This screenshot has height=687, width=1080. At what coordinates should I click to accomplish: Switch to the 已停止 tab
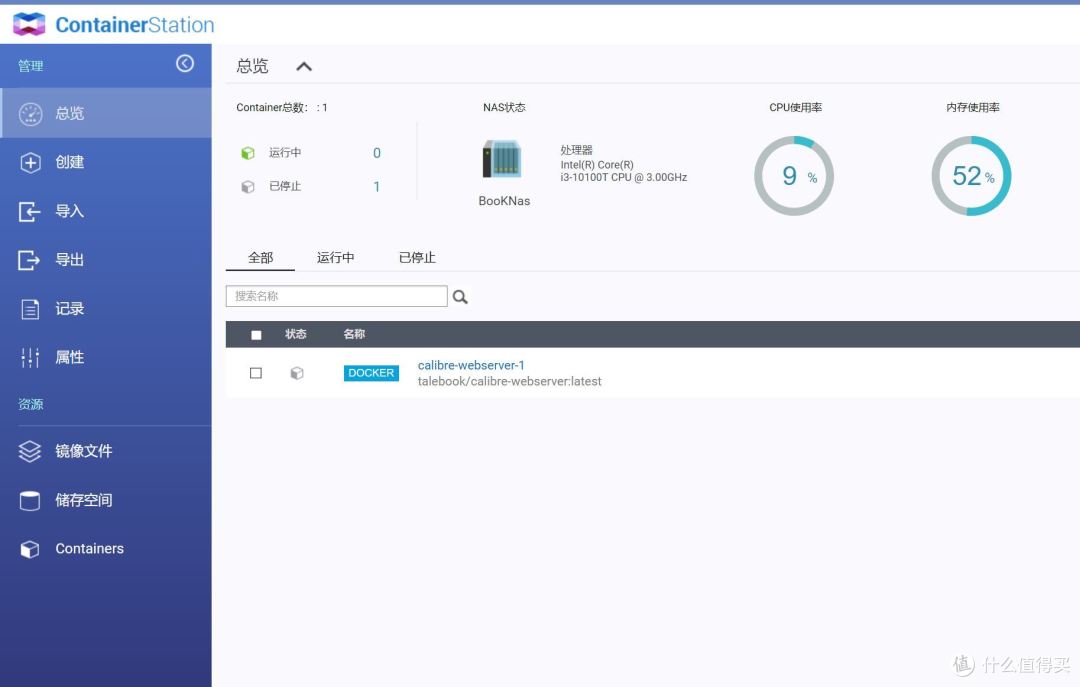click(417, 258)
